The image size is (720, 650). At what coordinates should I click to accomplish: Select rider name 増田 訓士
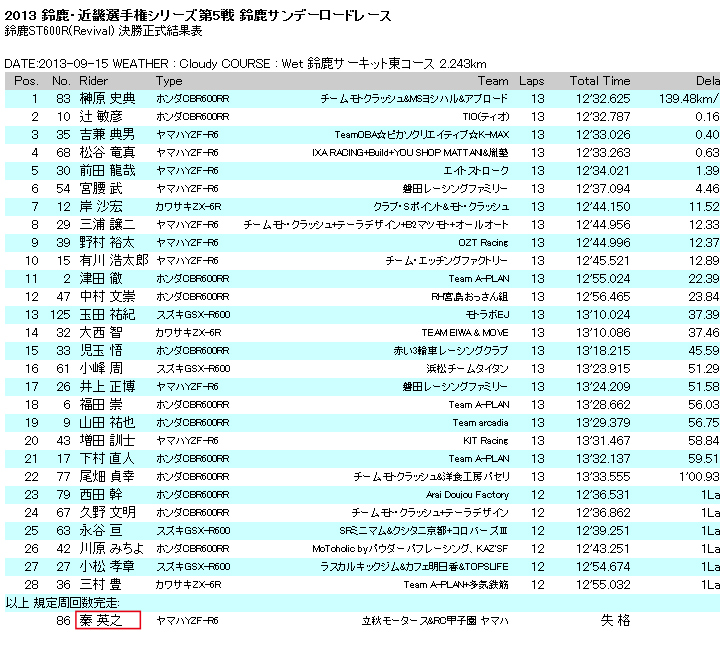pyautogui.click(x=107, y=440)
